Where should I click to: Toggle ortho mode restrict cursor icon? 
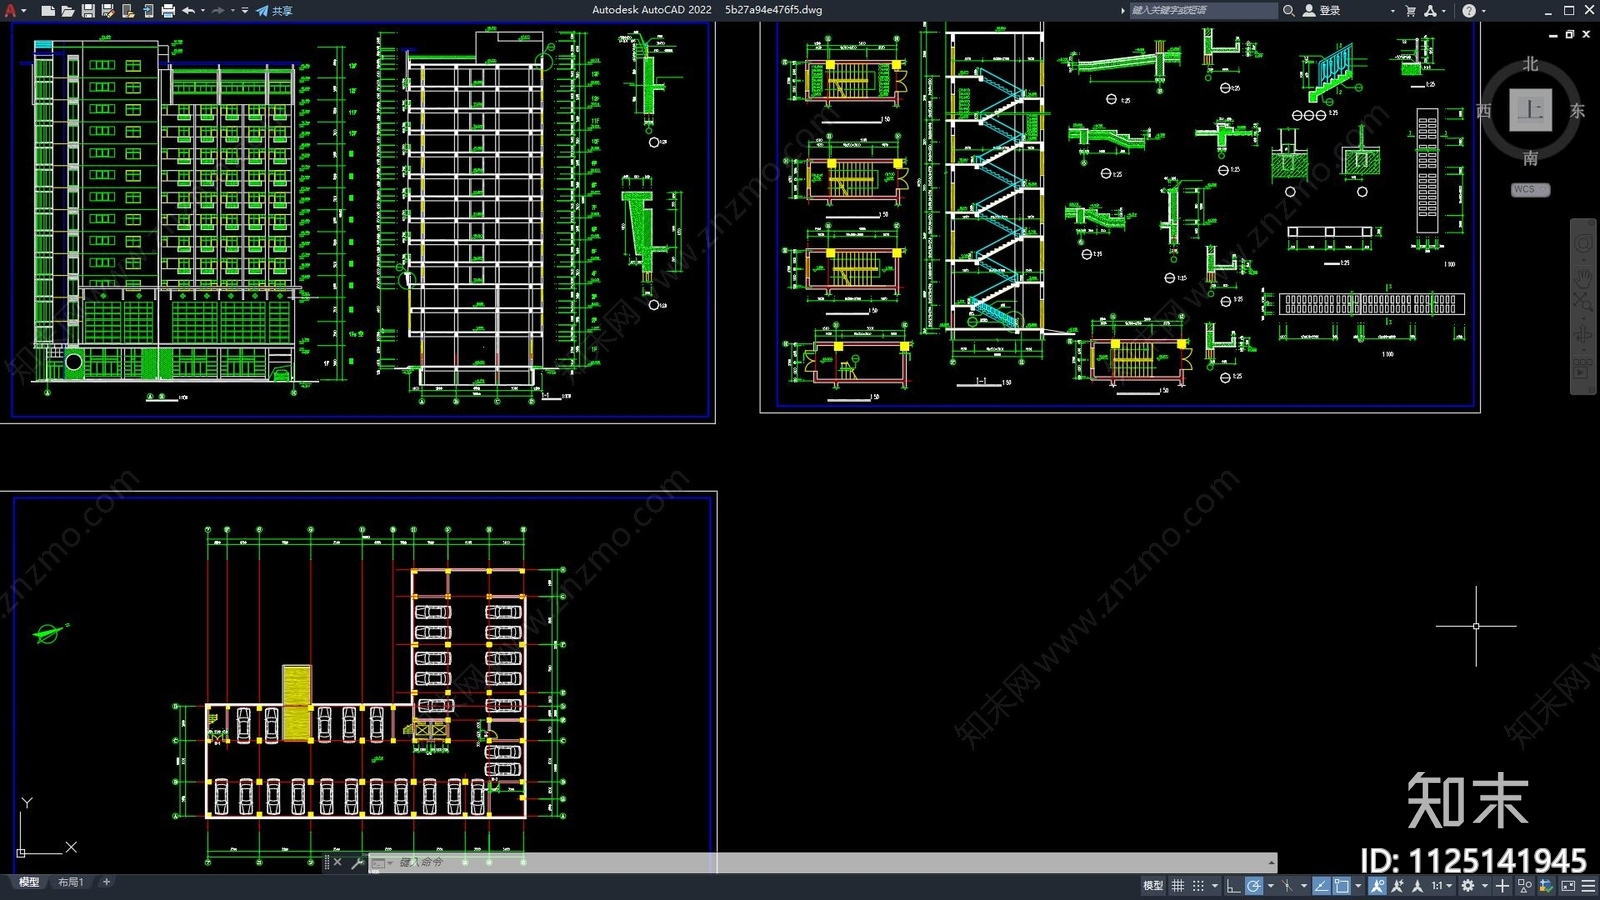point(1233,886)
